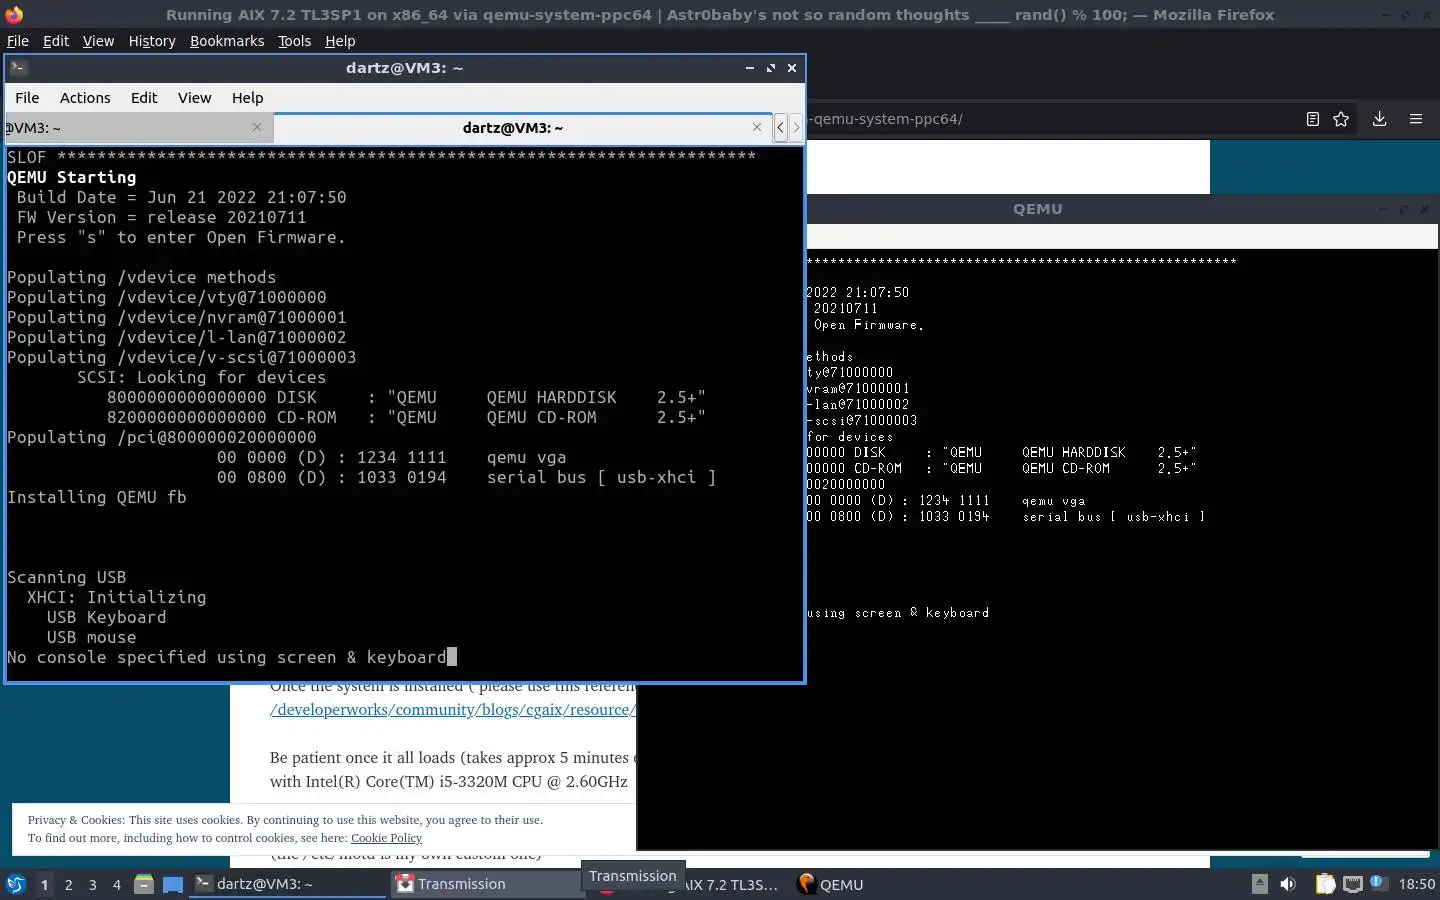Open volume control tray icon
The height and width of the screenshot is (900, 1440).
click(x=1288, y=884)
